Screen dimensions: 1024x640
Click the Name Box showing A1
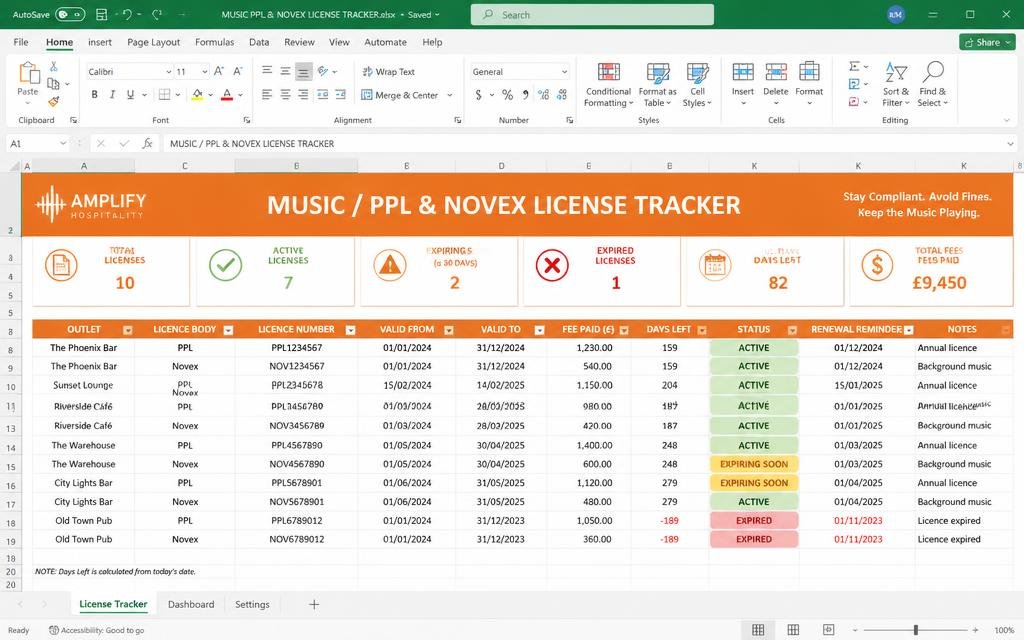[x=37, y=143]
